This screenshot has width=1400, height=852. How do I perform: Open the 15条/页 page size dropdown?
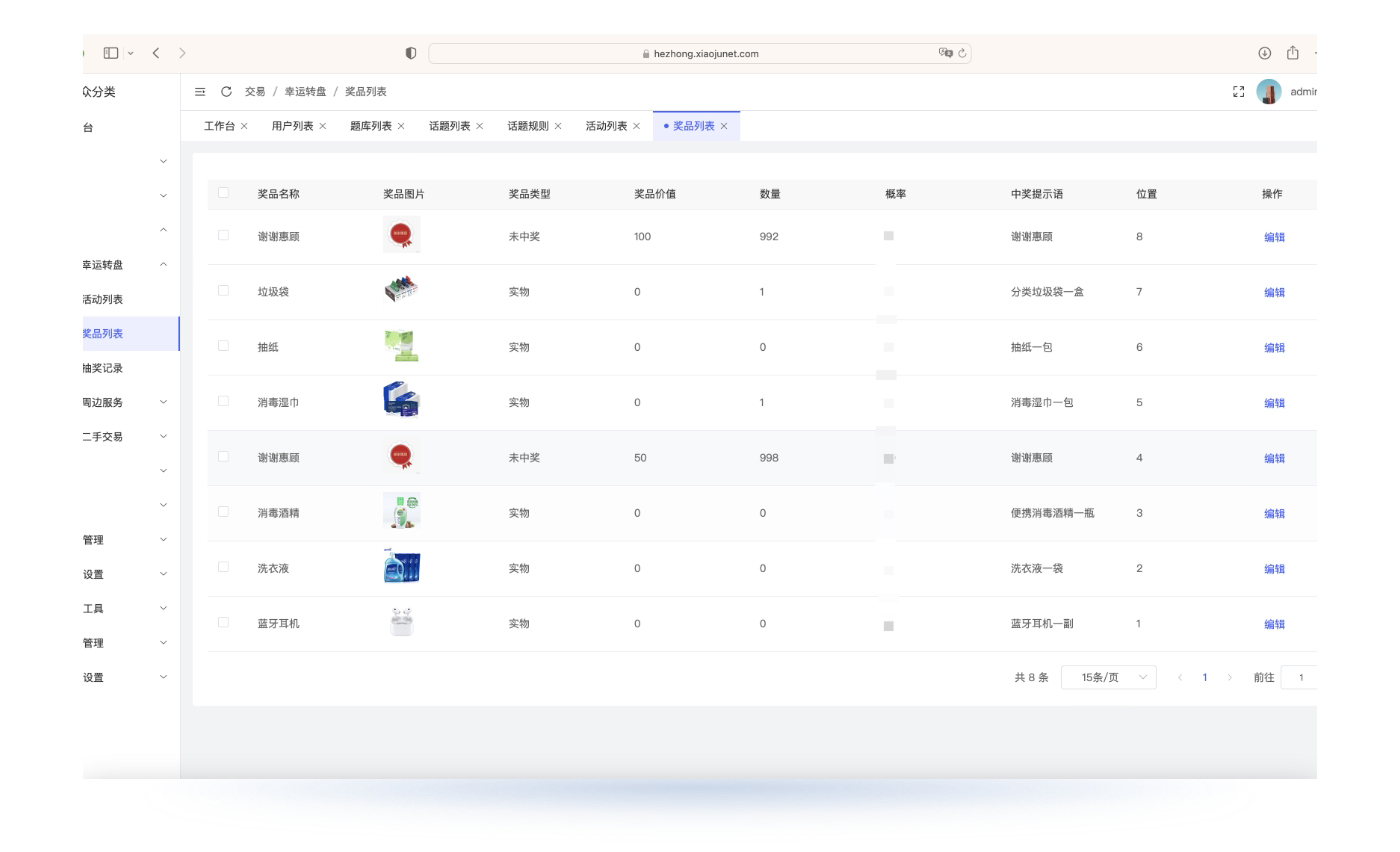1108,677
